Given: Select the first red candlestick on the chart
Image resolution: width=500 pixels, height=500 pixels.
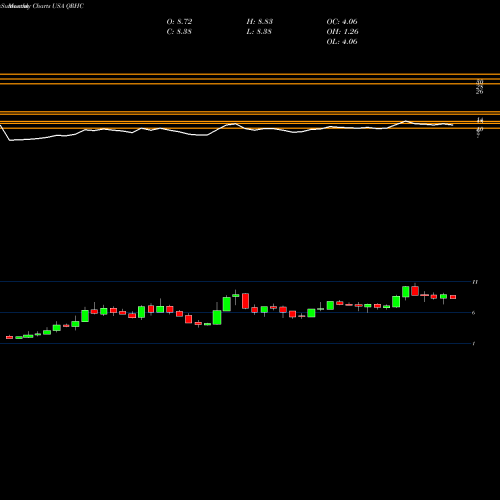Looking at the screenshot, I should [9, 337].
